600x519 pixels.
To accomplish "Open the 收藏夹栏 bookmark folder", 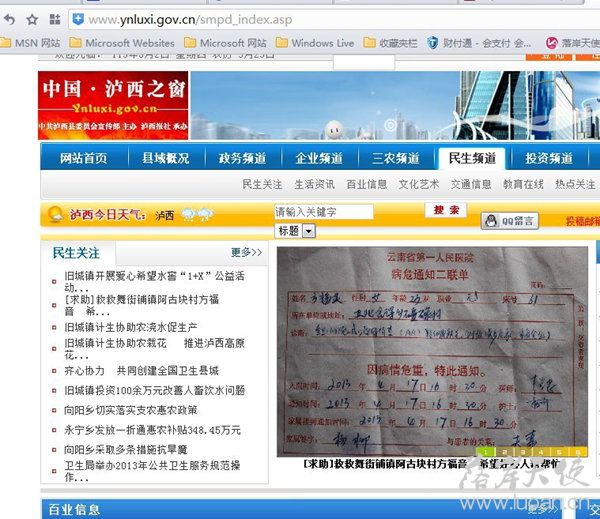I will pos(390,42).
